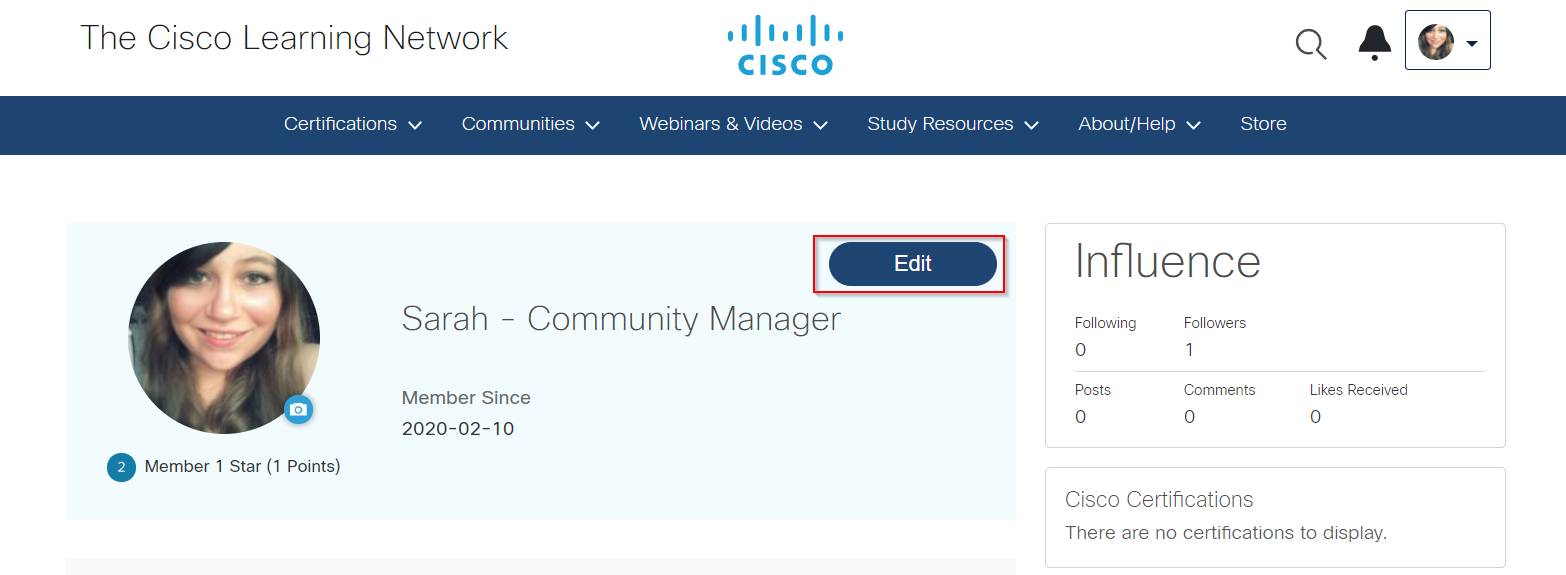Viewport: 1566px width, 575px height.
Task: Expand the Certifications dropdown menu
Action: click(x=352, y=125)
